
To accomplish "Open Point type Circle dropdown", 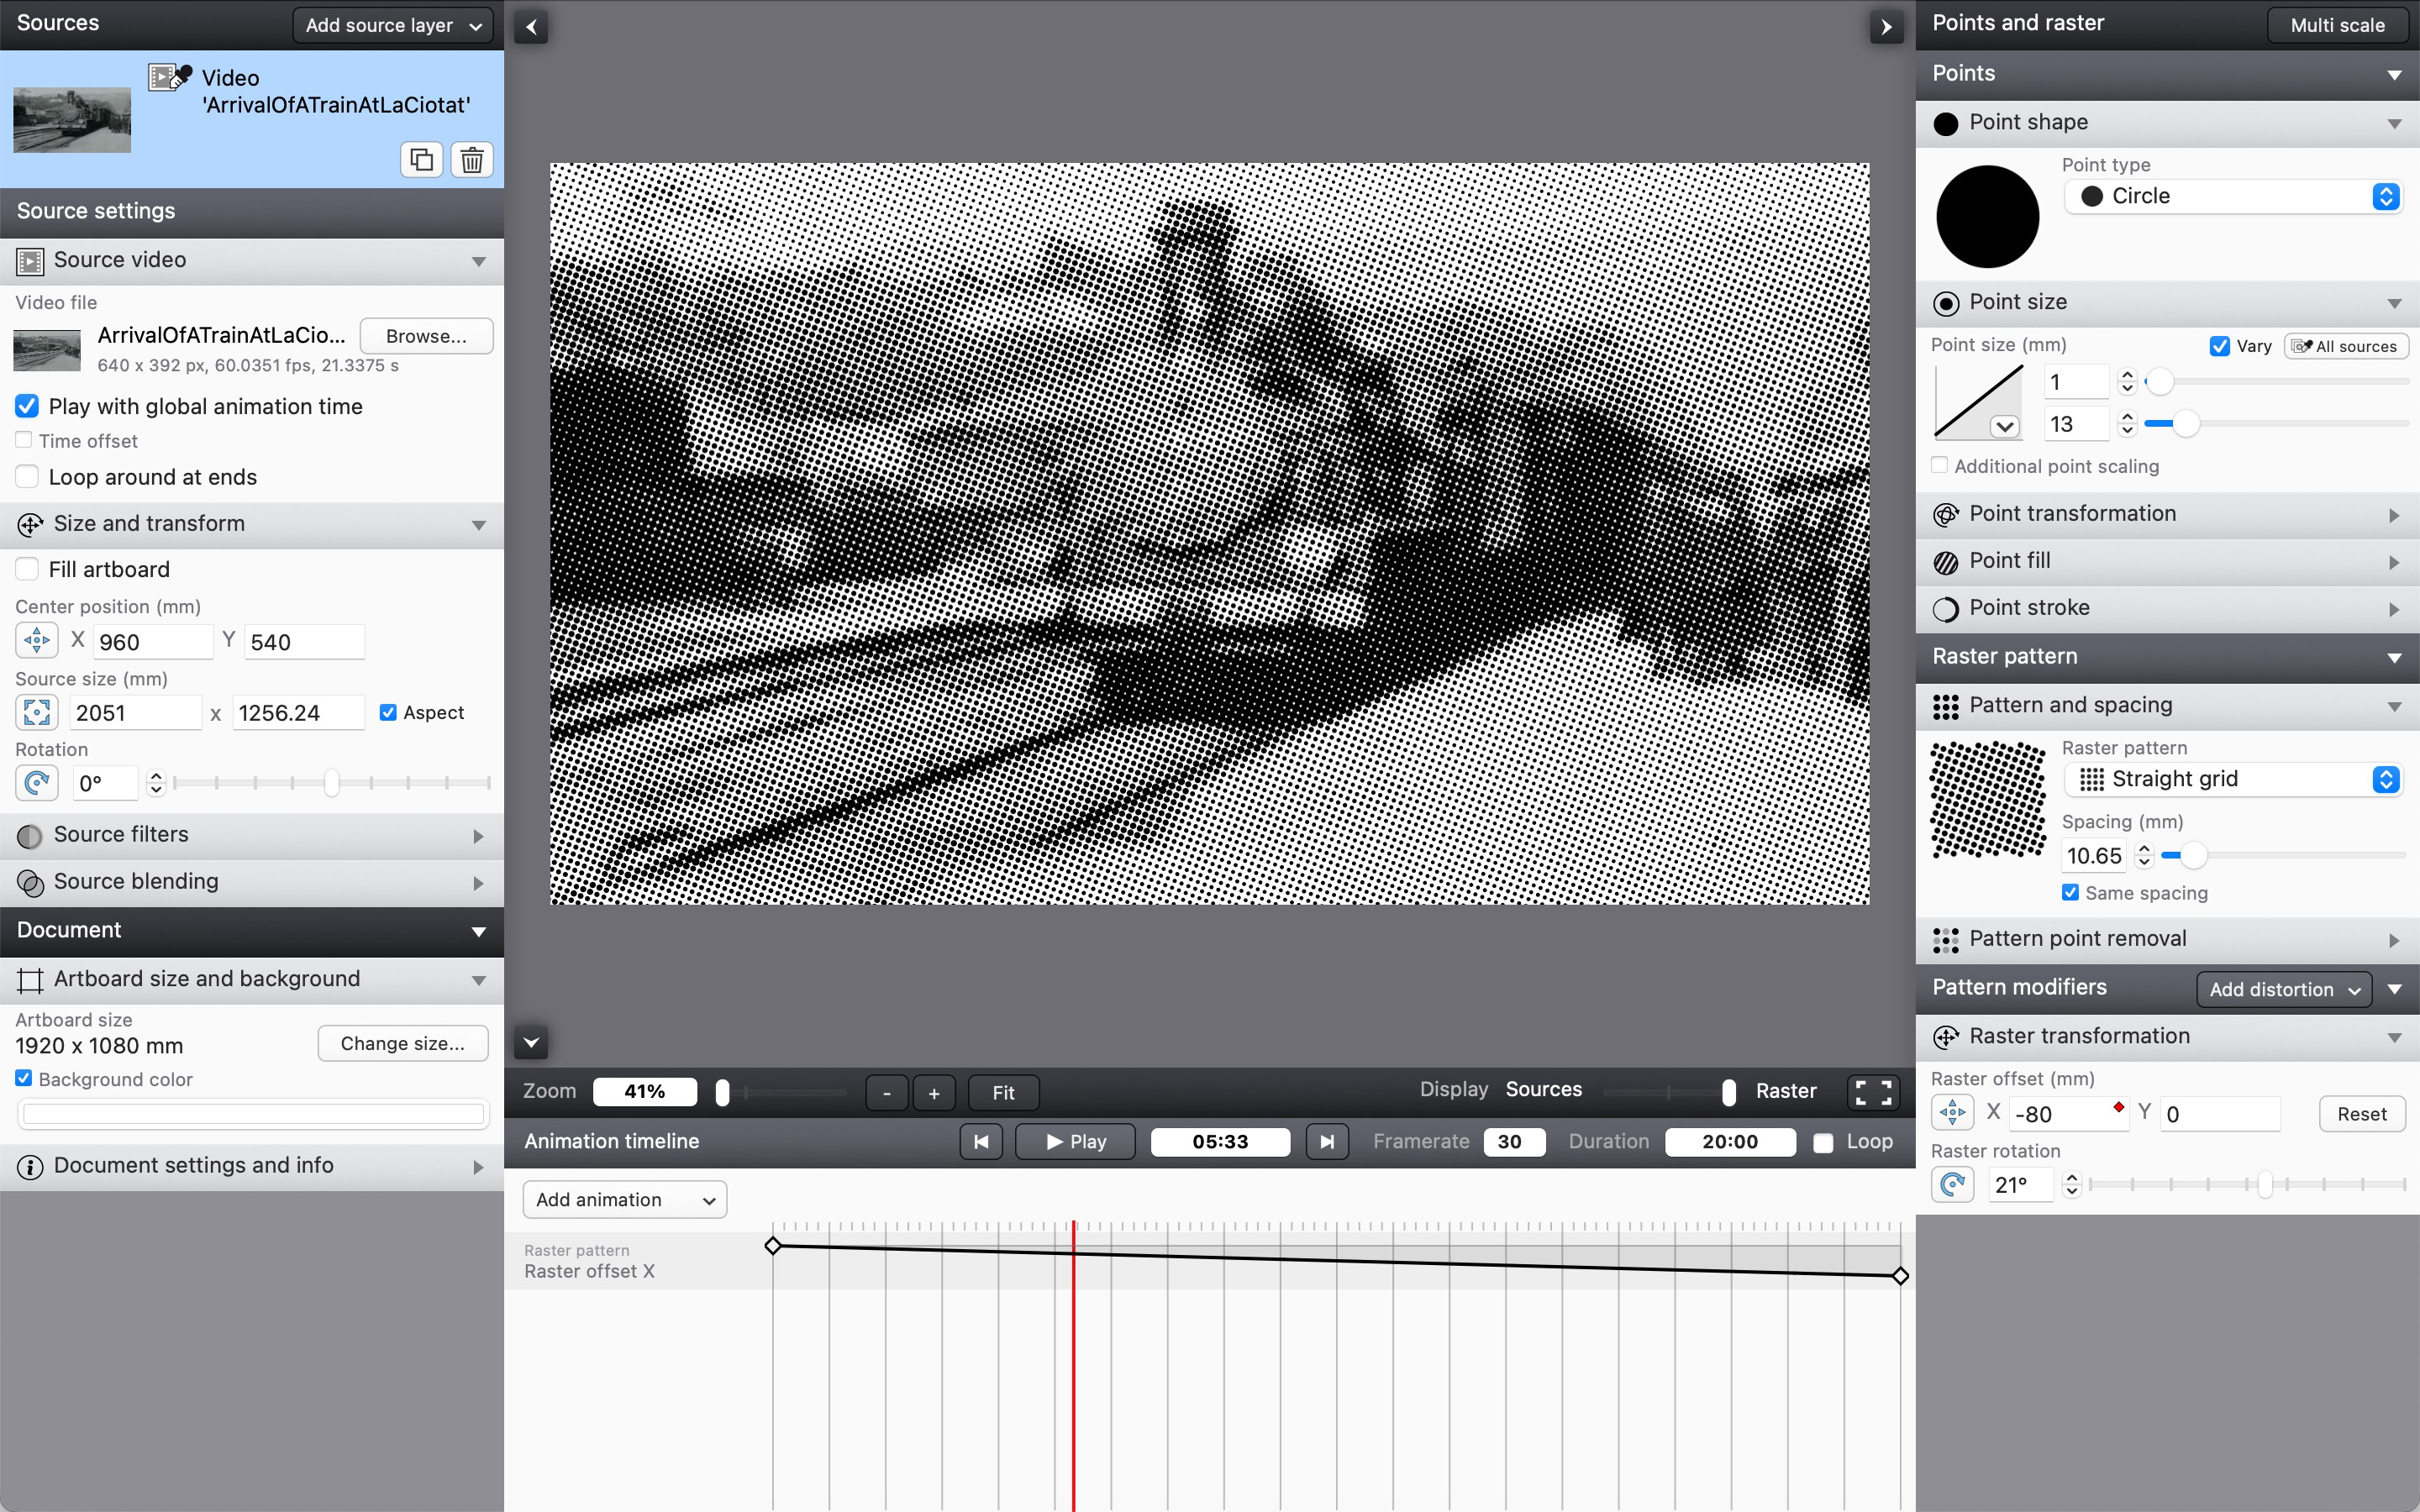I will pos(2234,196).
